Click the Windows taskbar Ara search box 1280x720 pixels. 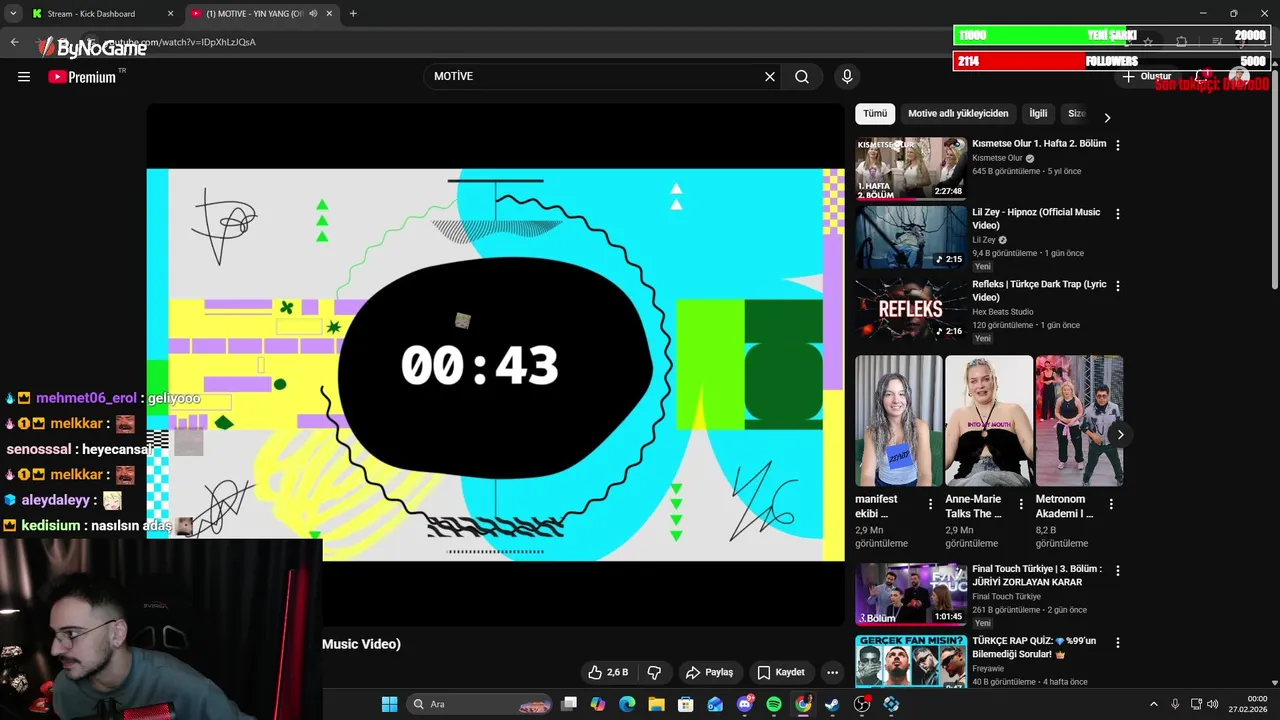coord(480,704)
